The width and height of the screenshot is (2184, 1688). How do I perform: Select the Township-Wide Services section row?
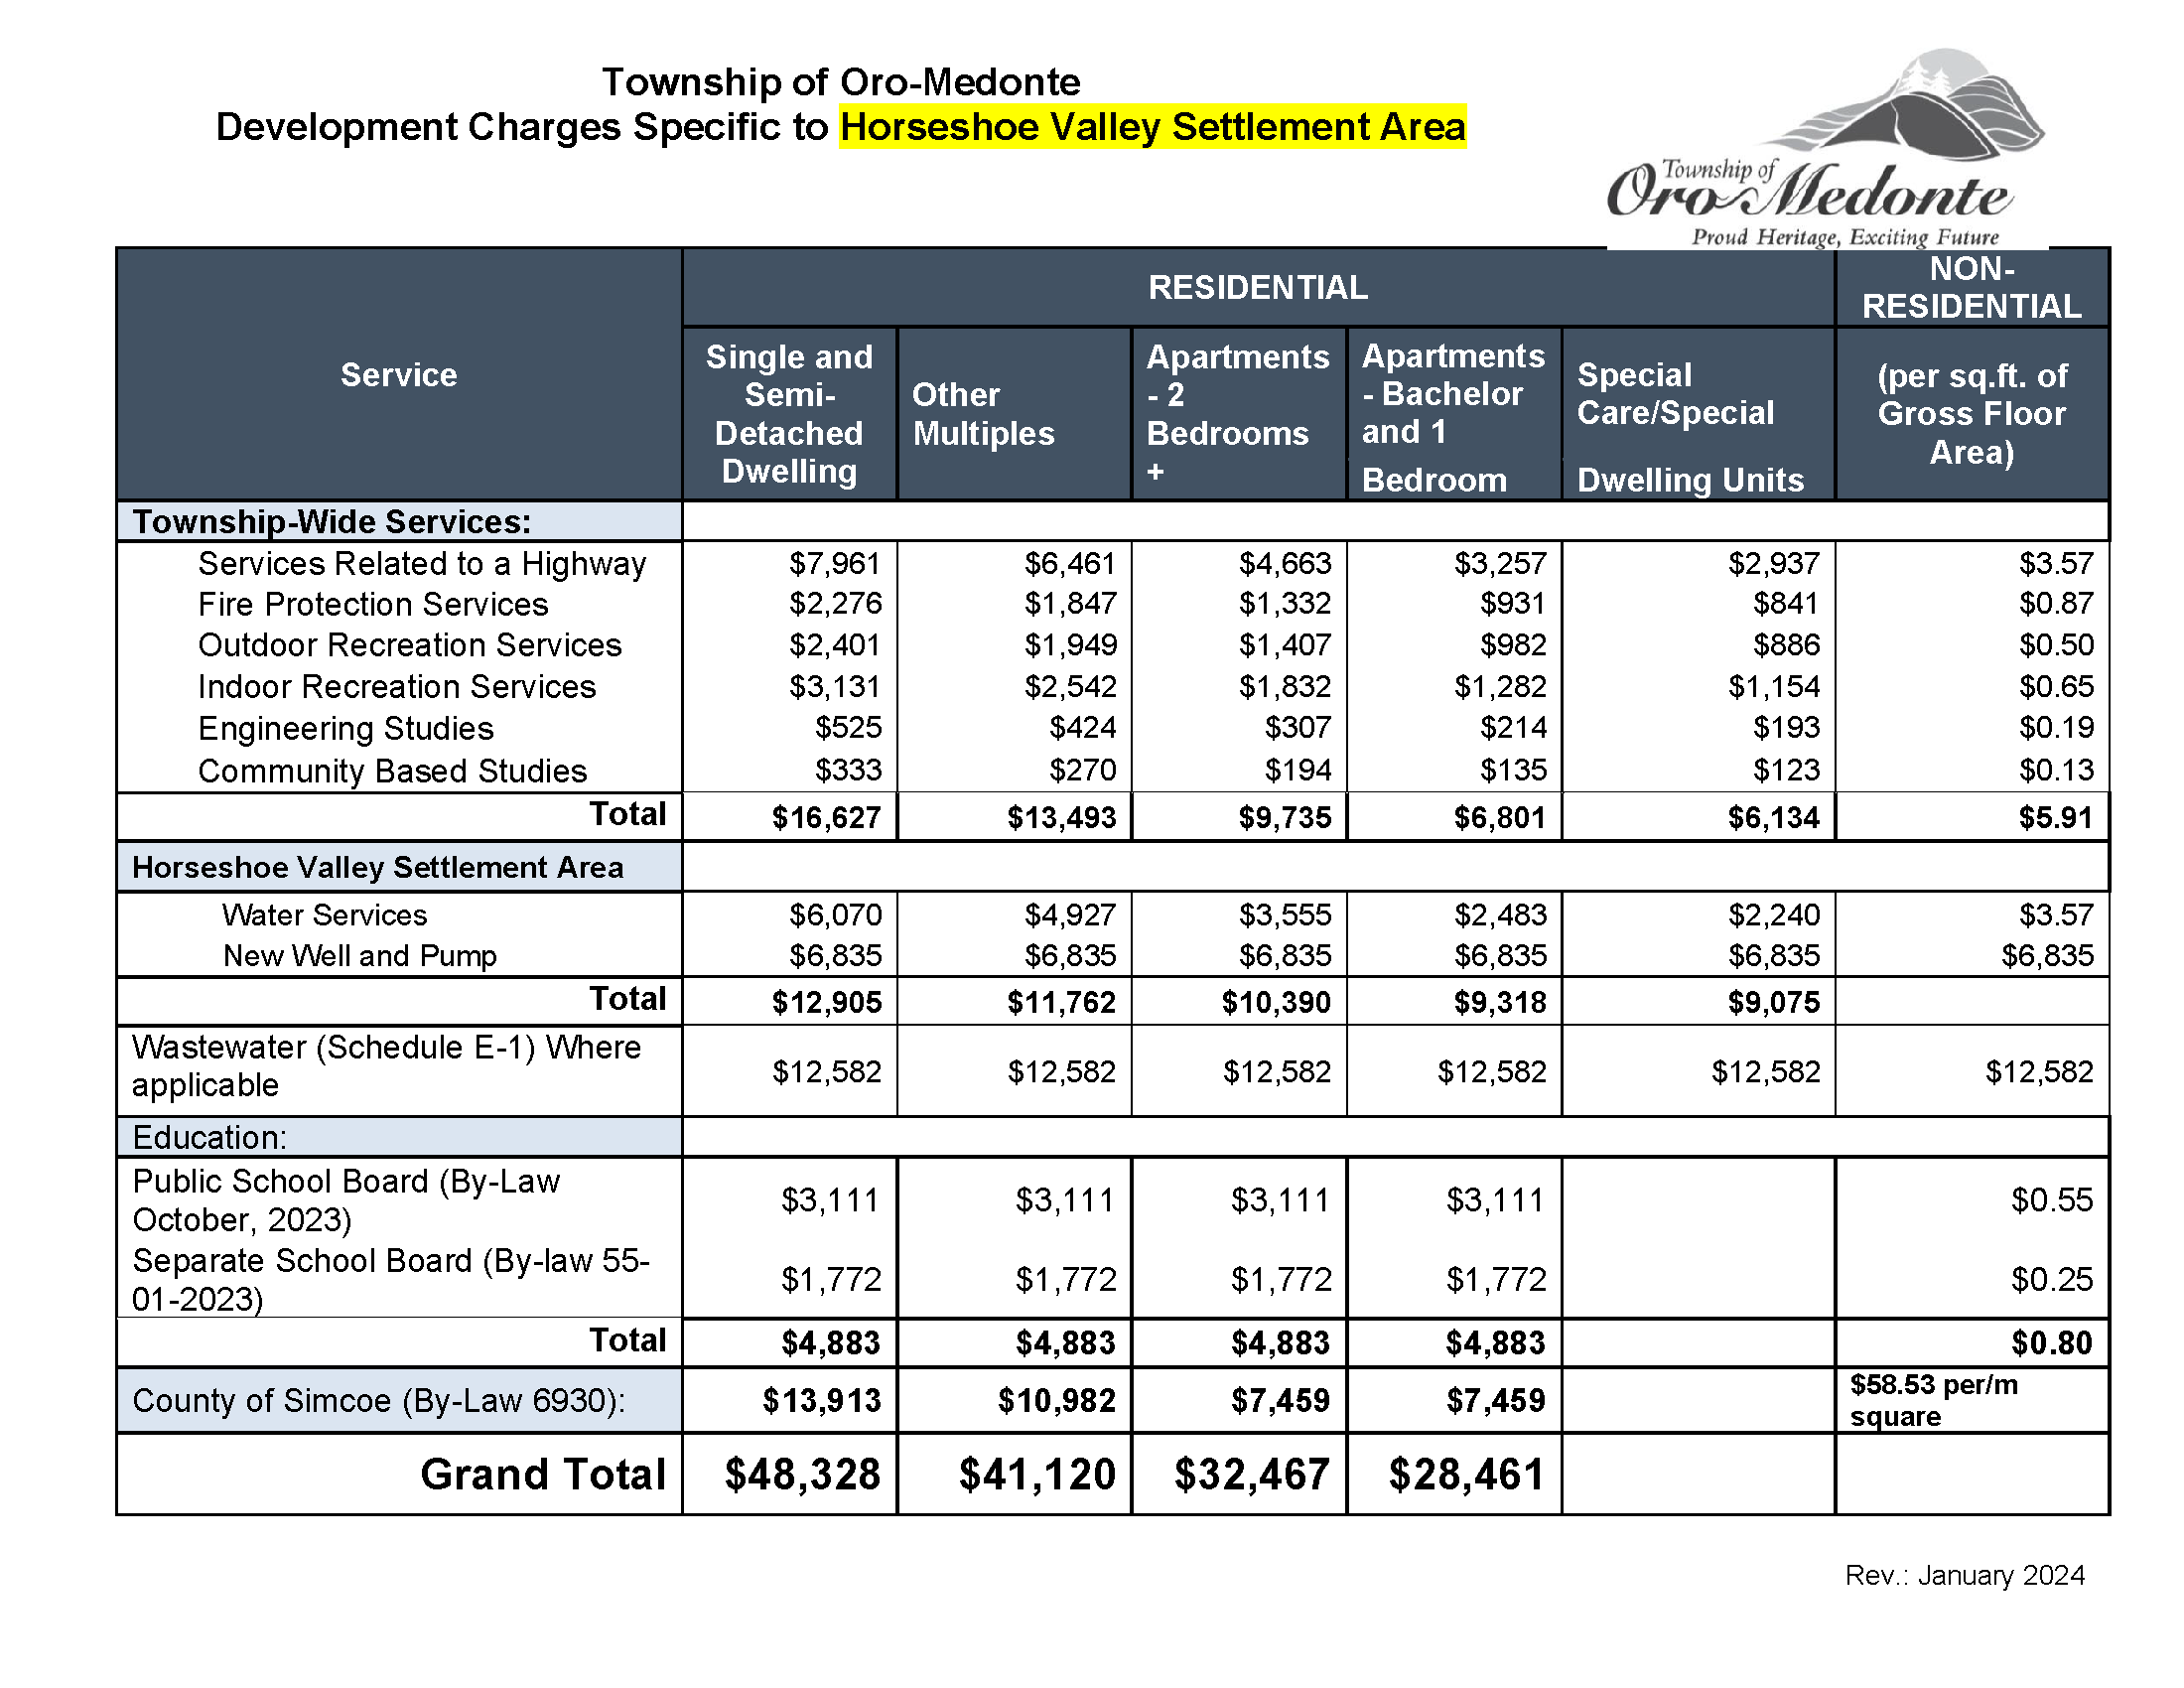click(335, 521)
